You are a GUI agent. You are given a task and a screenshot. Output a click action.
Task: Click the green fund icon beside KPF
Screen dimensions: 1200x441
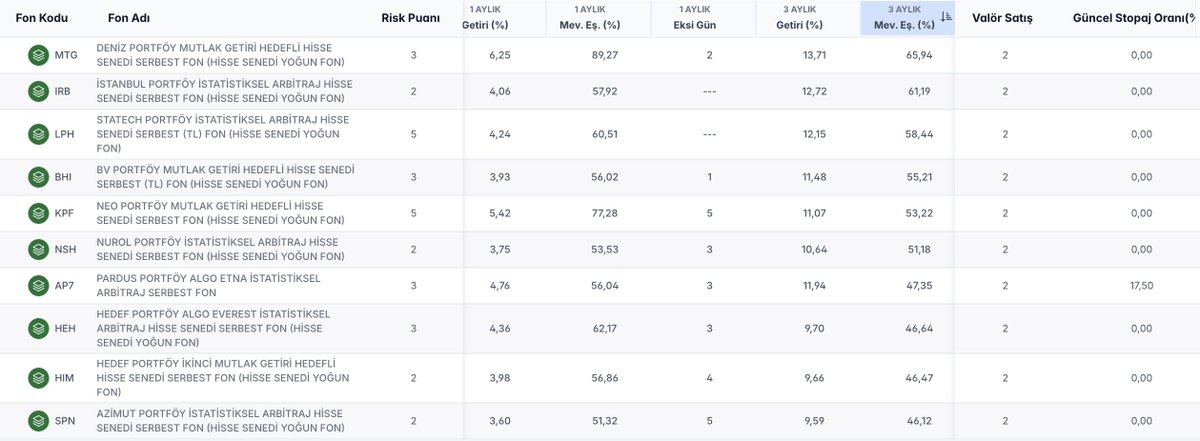[x=39, y=213]
